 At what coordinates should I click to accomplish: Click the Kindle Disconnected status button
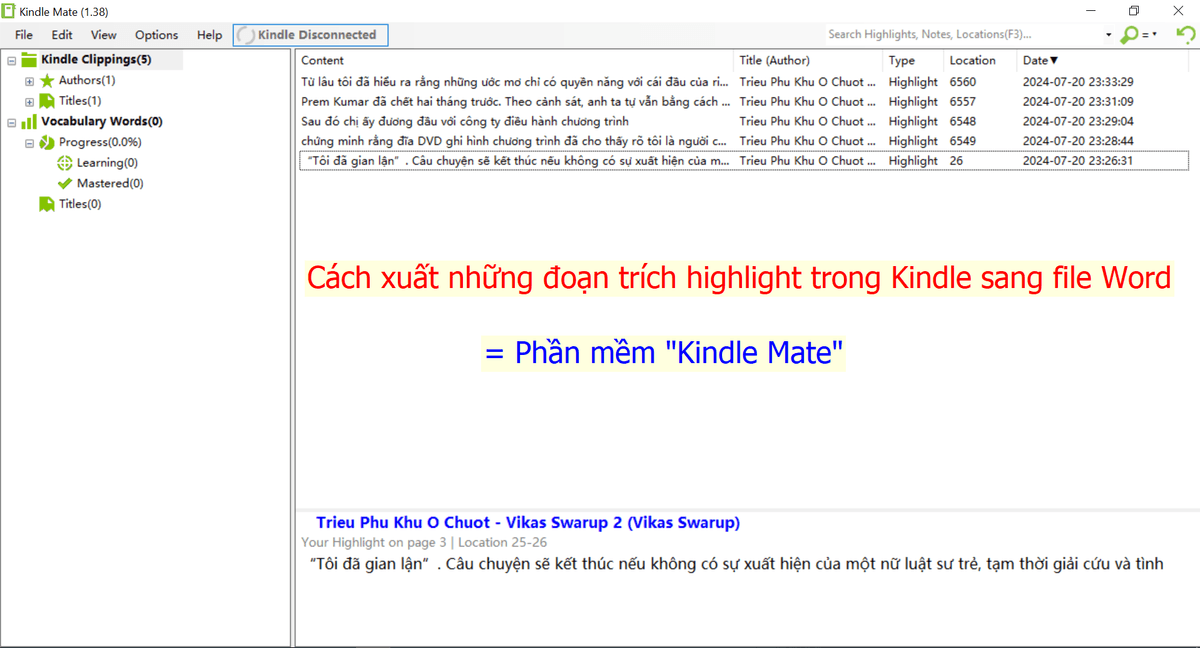(x=310, y=33)
